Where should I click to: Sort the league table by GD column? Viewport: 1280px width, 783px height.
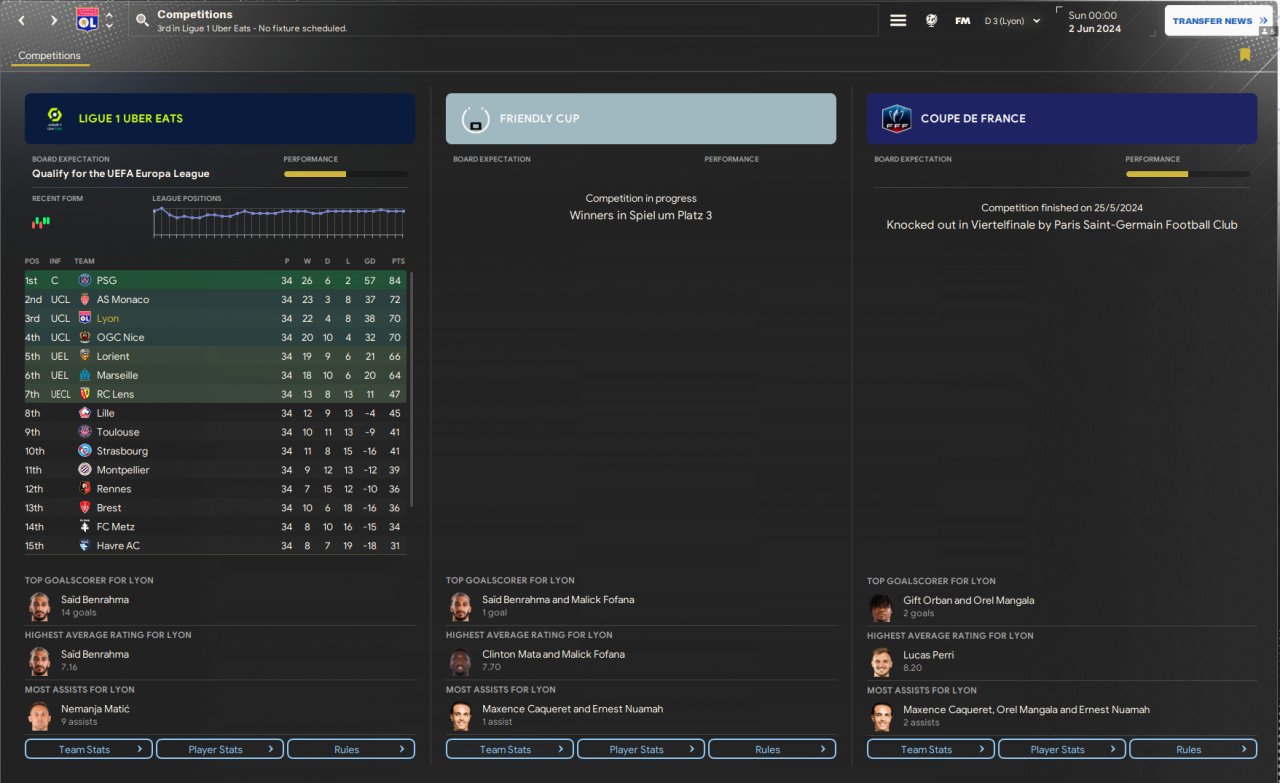(369, 261)
